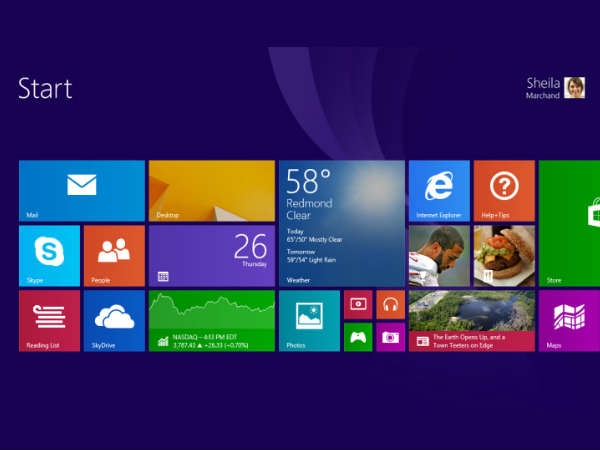Open the small magenta Camera tile
Image resolution: width=600 pixels, height=450 pixels.
[391, 337]
